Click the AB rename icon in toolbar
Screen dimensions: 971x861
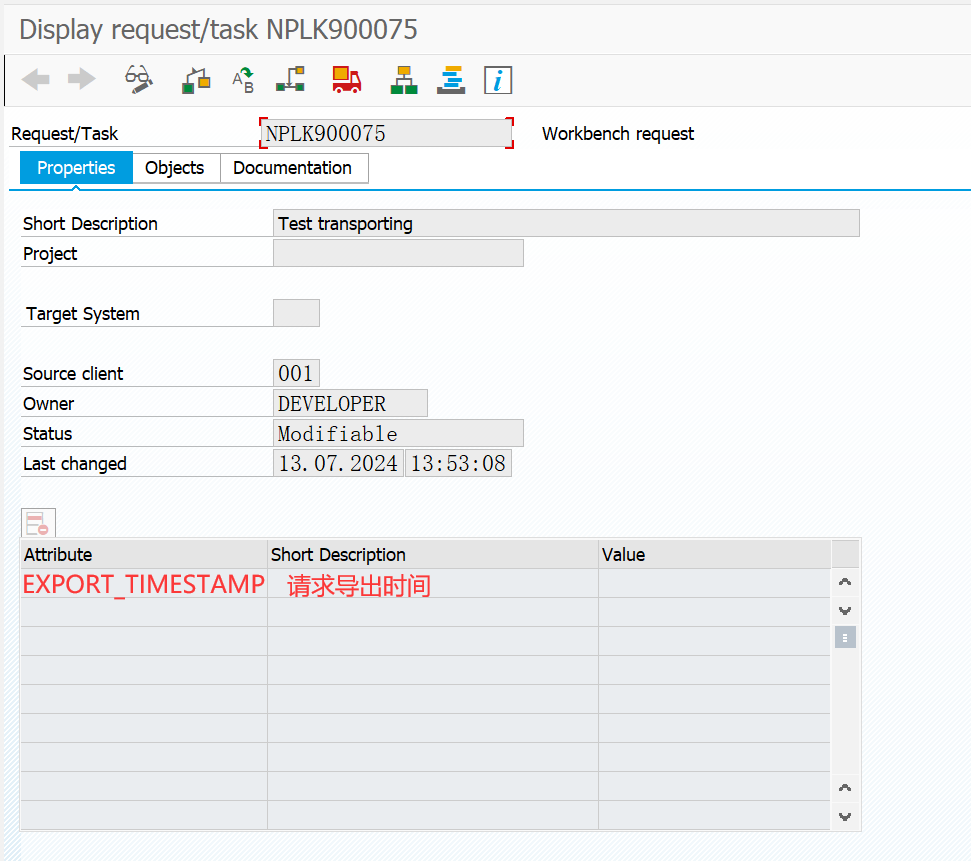click(x=243, y=80)
